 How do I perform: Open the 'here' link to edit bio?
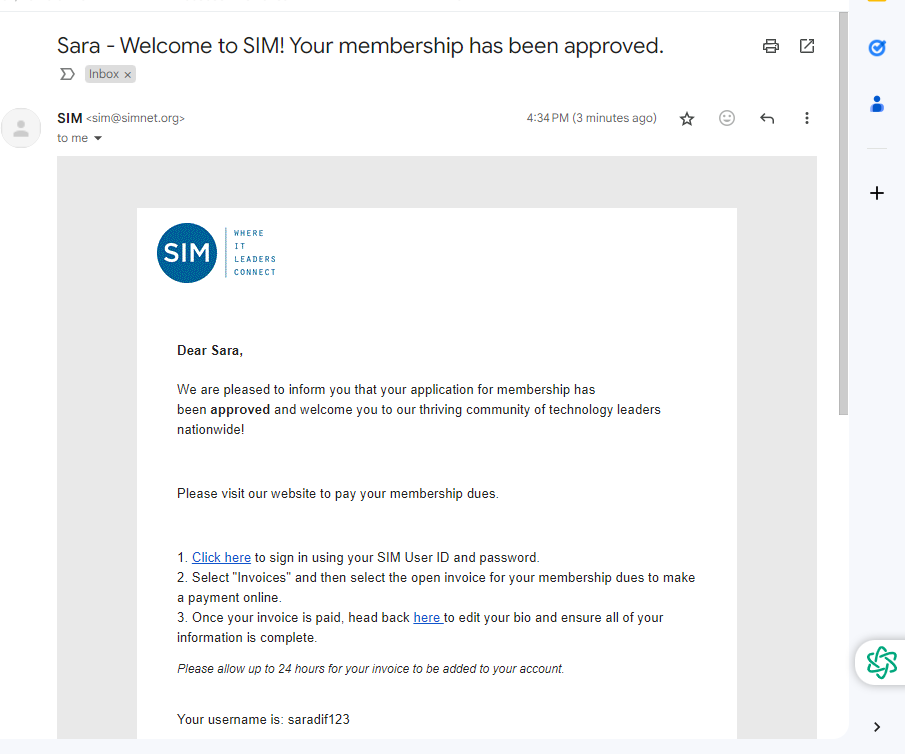428,618
